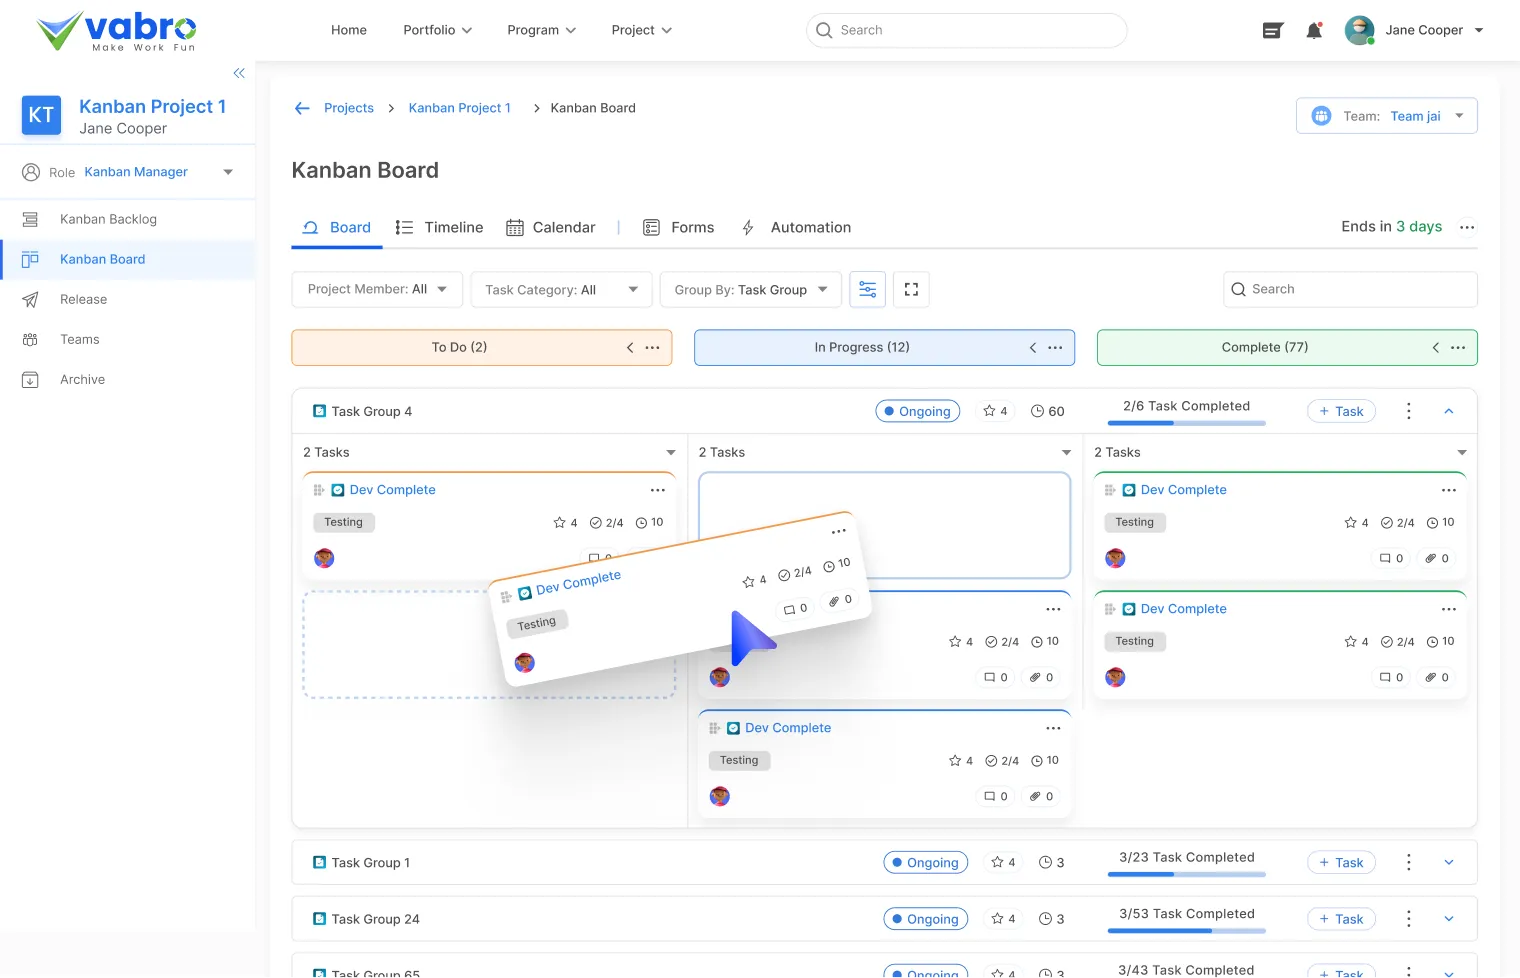Open the Portfolio menu
The width and height of the screenshot is (1520, 978).
tap(437, 30)
